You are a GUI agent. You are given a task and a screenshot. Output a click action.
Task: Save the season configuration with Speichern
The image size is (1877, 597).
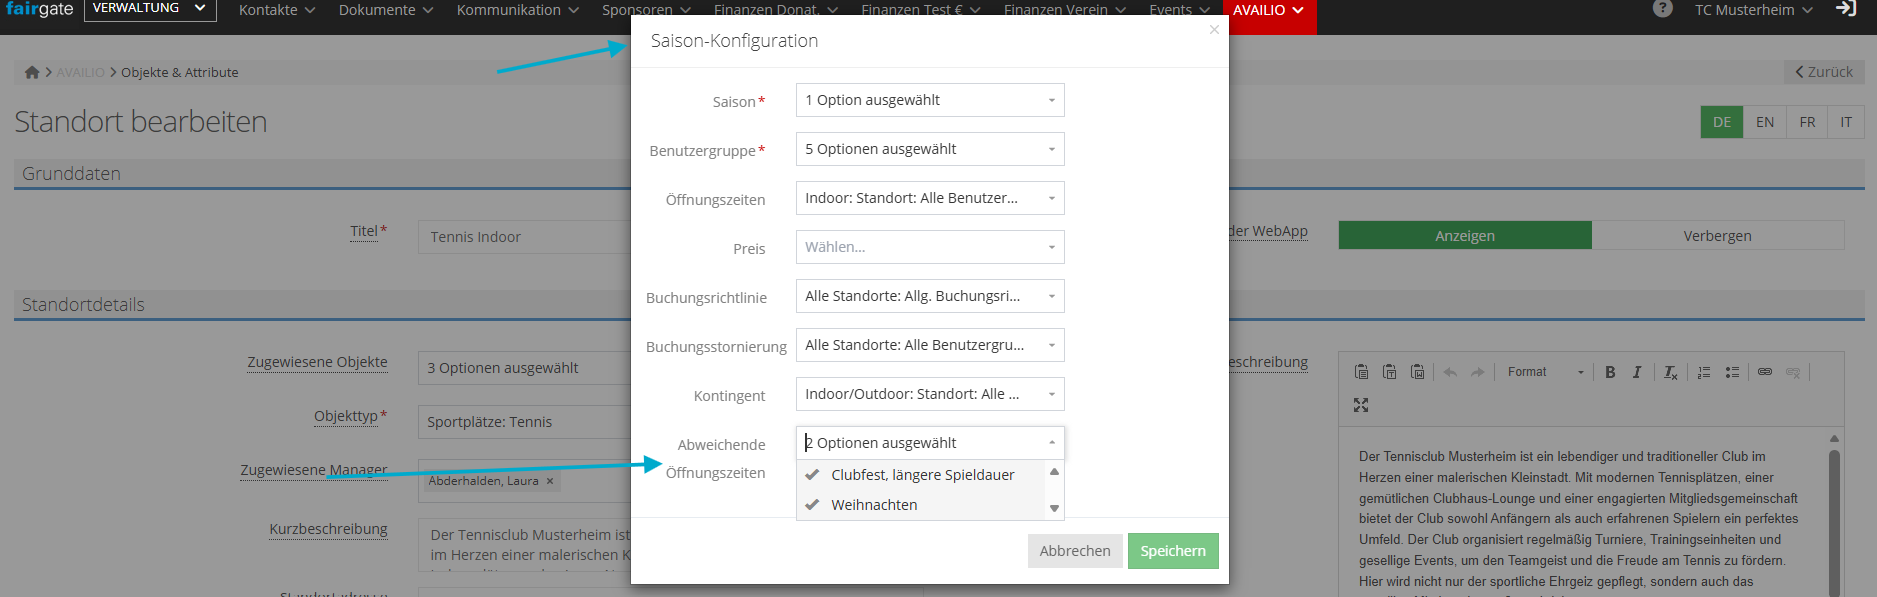pos(1173,551)
